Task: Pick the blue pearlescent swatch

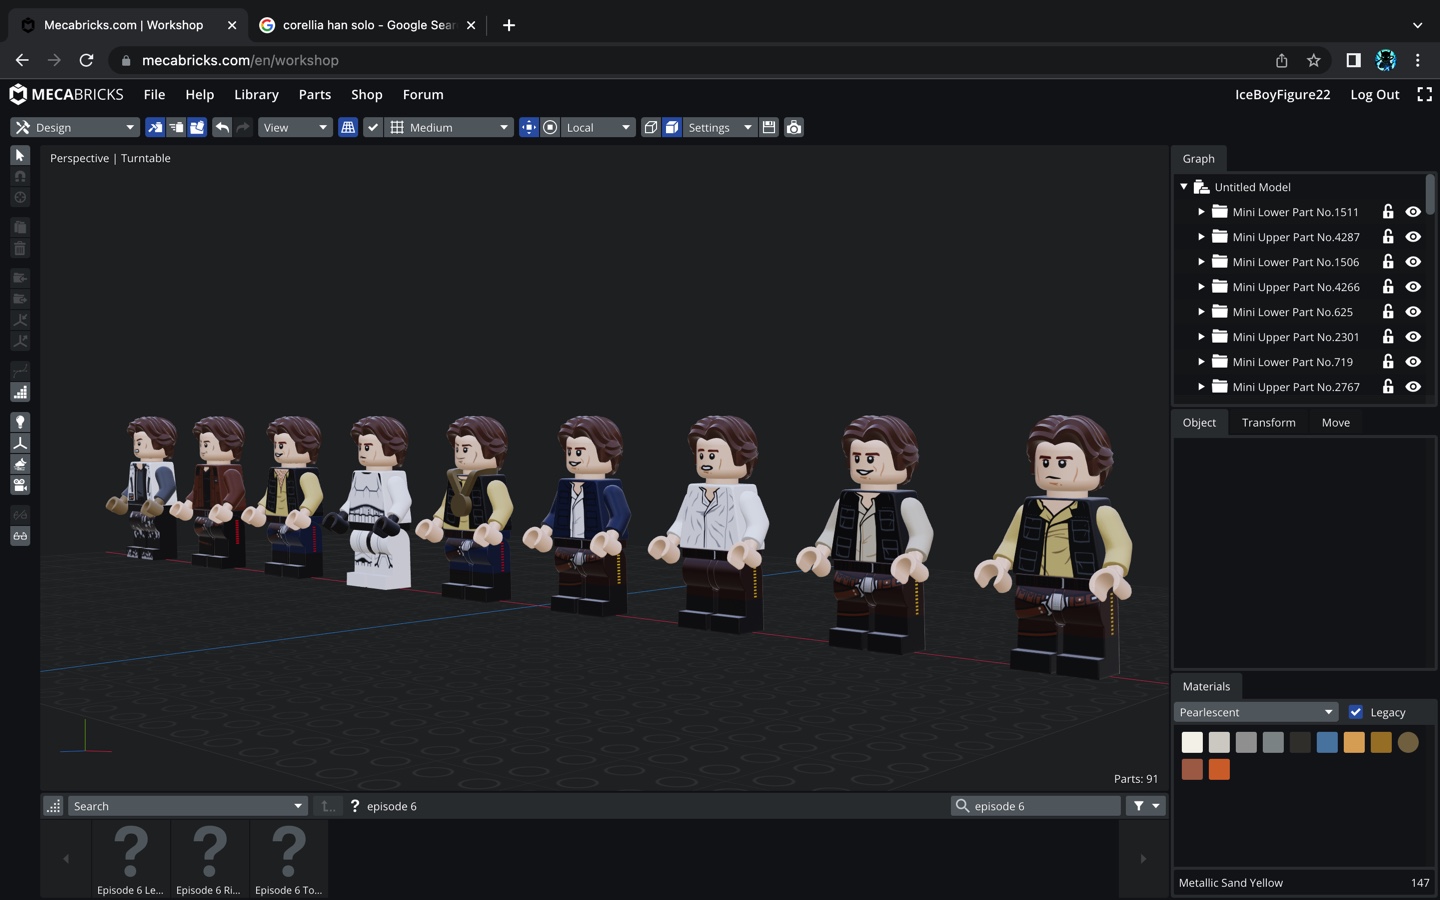Action: coord(1327,742)
